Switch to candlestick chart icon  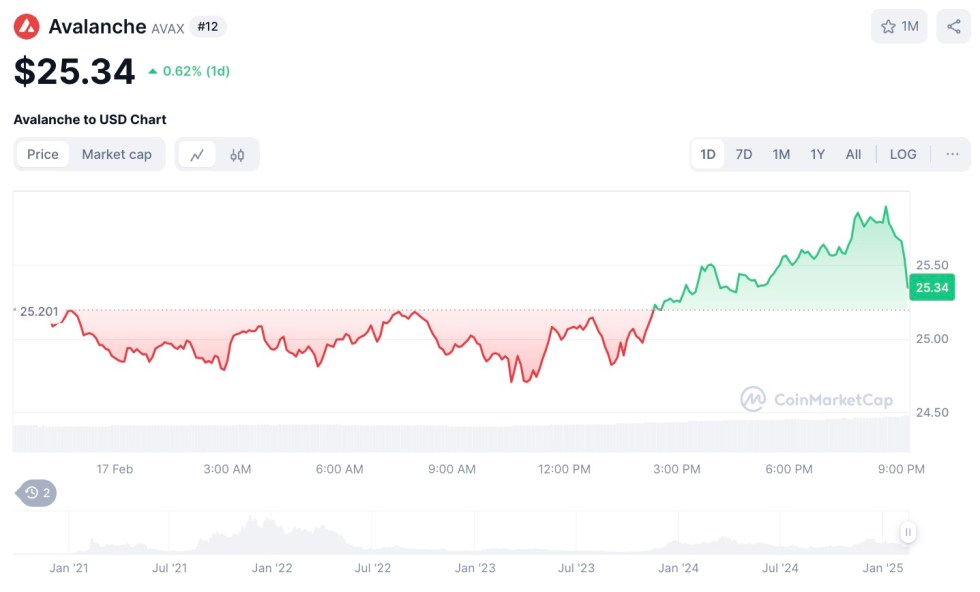tap(237, 155)
